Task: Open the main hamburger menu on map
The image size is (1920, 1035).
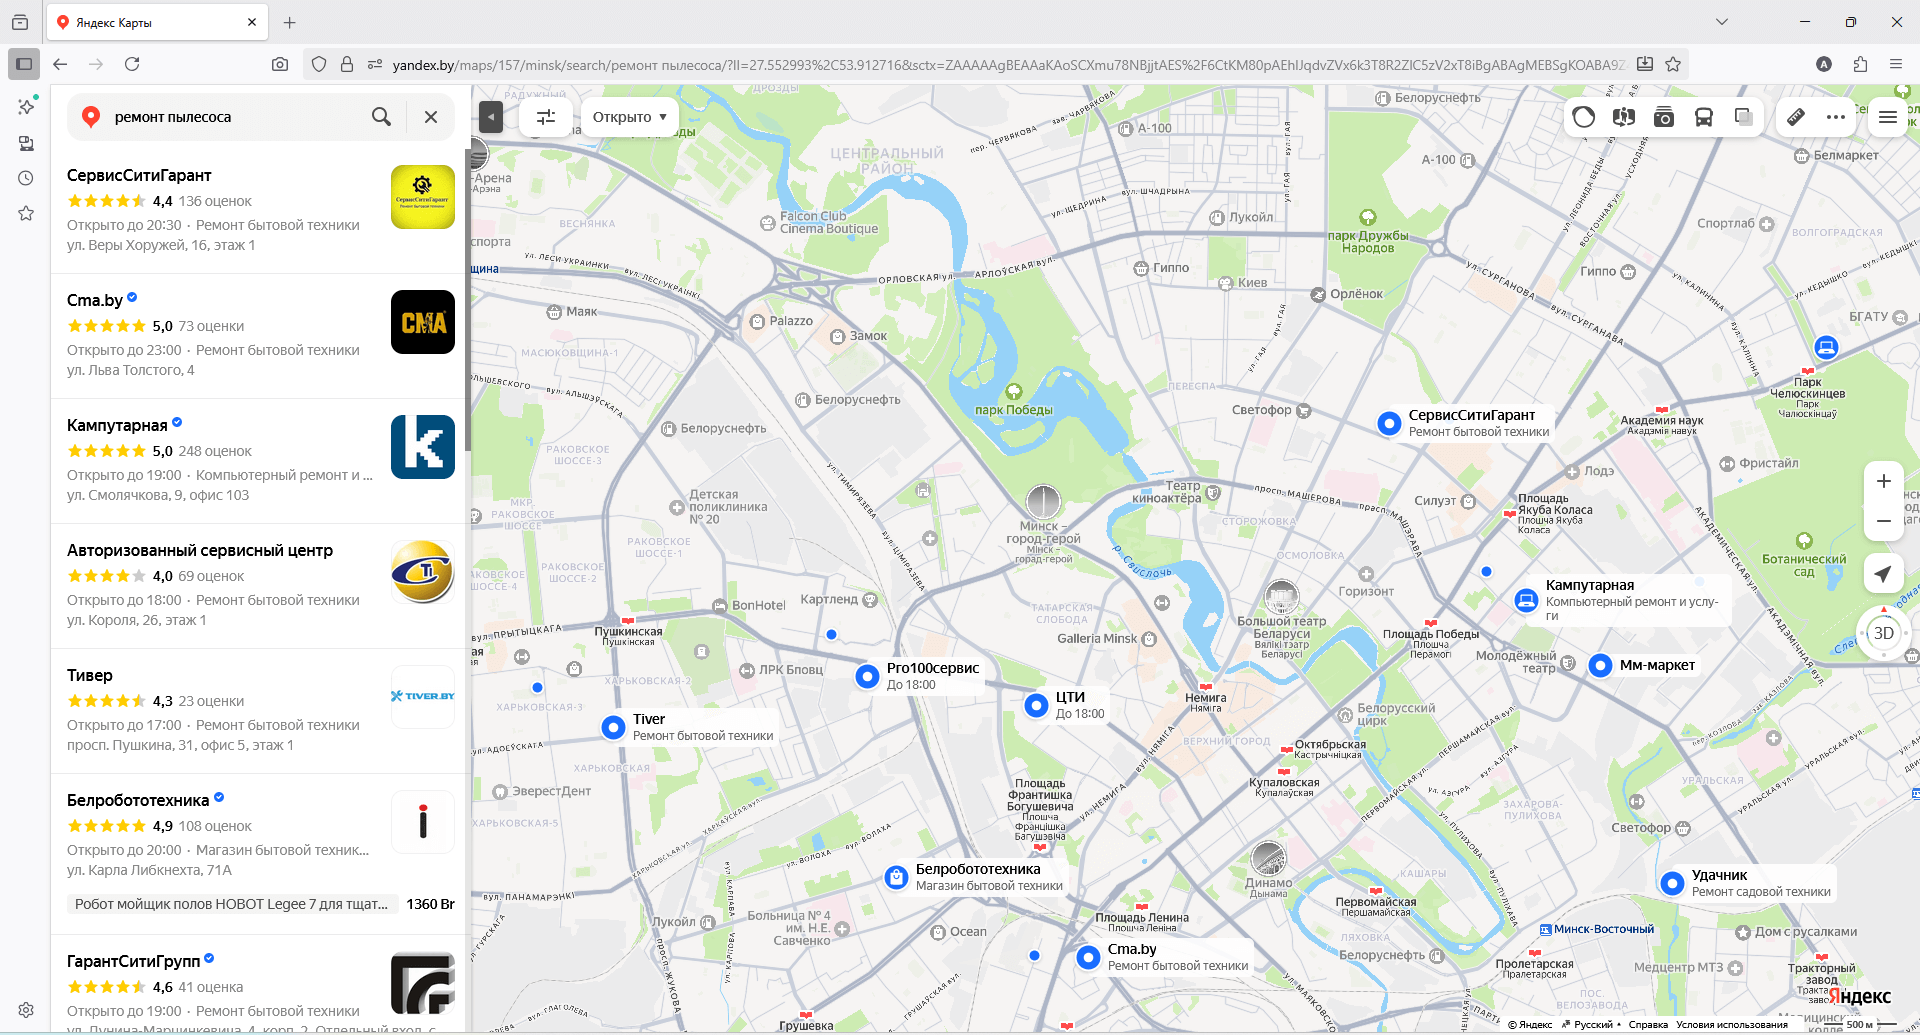Action: click(x=1888, y=117)
